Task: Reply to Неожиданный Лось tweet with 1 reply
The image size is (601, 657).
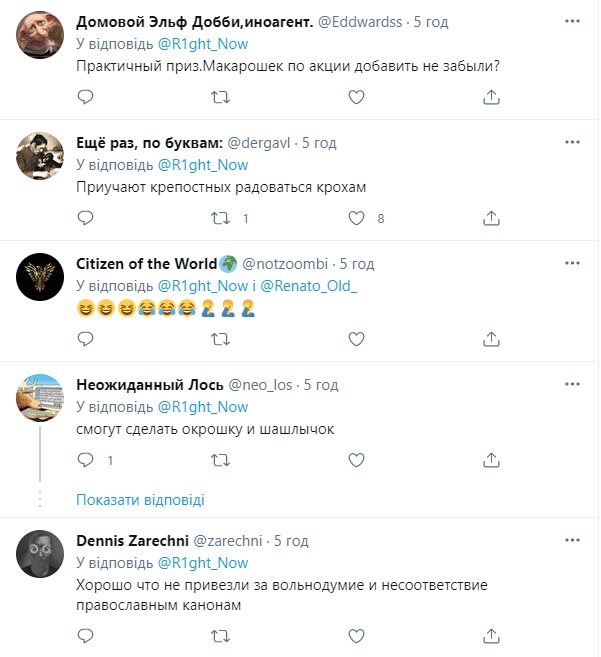Action: point(86,460)
